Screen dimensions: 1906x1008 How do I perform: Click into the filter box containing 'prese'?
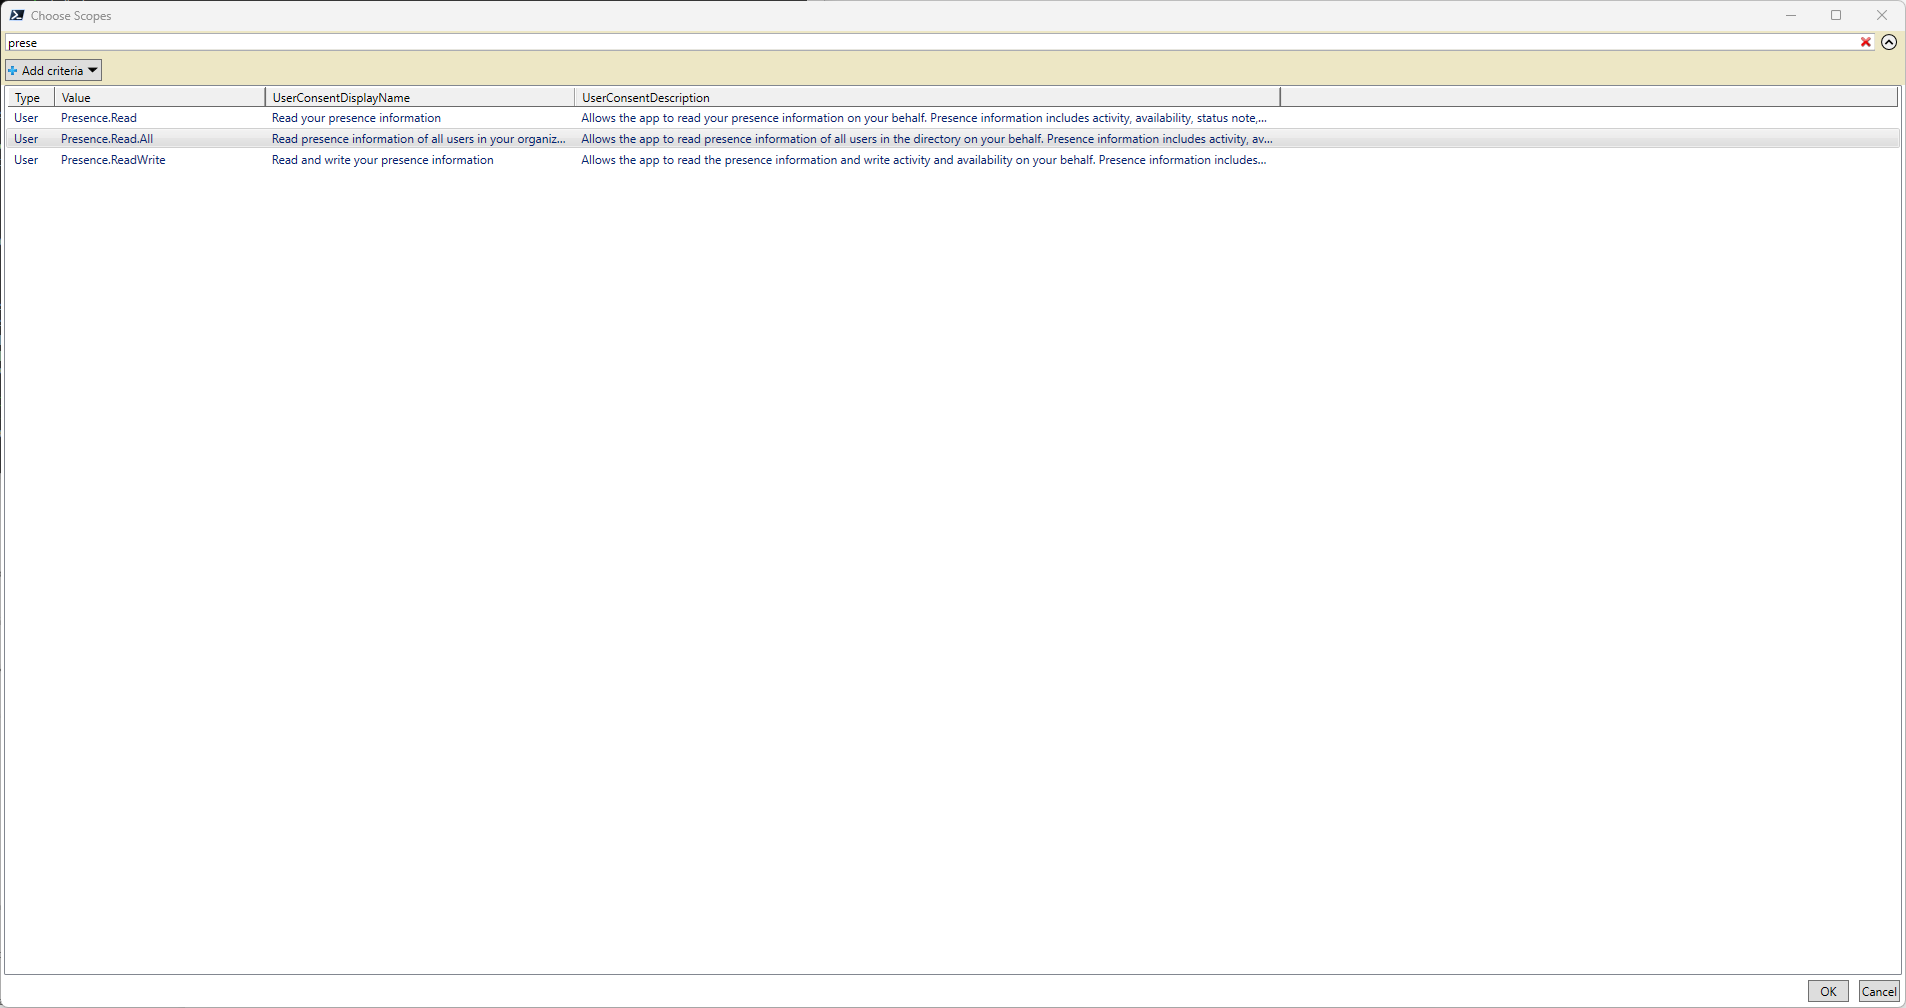coord(900,42)
